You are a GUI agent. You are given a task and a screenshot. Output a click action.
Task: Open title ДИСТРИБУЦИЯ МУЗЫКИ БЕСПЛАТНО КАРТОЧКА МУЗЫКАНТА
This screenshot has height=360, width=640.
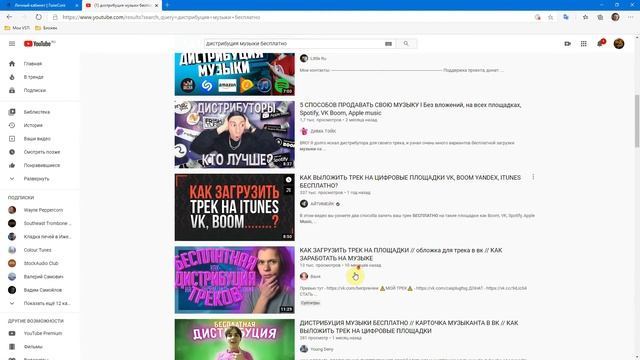tap(409, 327)
